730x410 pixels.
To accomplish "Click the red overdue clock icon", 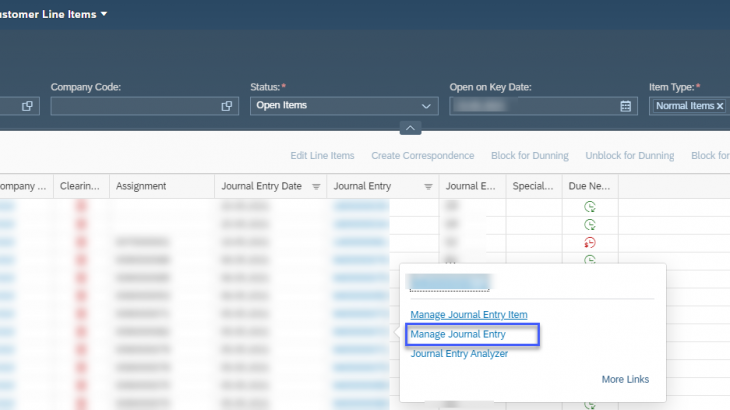I will click(x=590, y=242).
